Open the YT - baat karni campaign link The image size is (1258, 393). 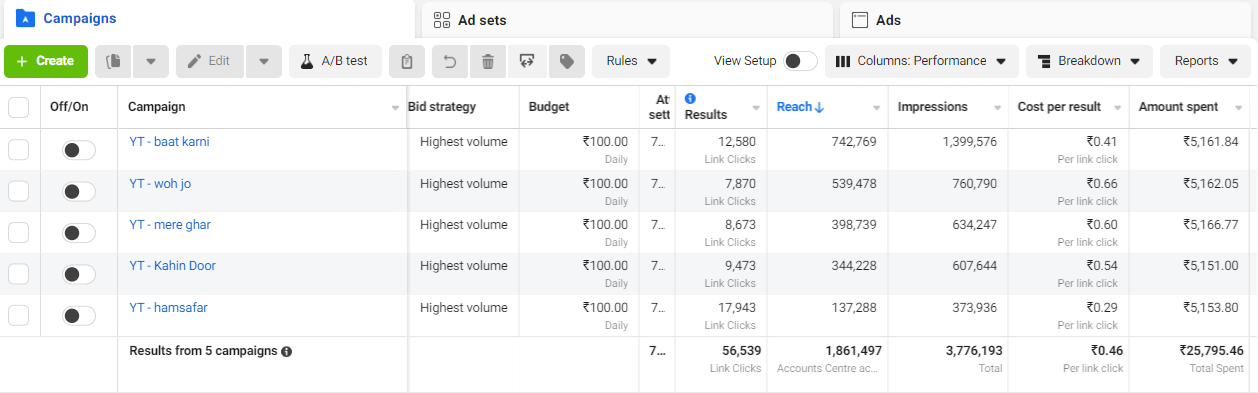pyautogui.click(x=169, y=142)
